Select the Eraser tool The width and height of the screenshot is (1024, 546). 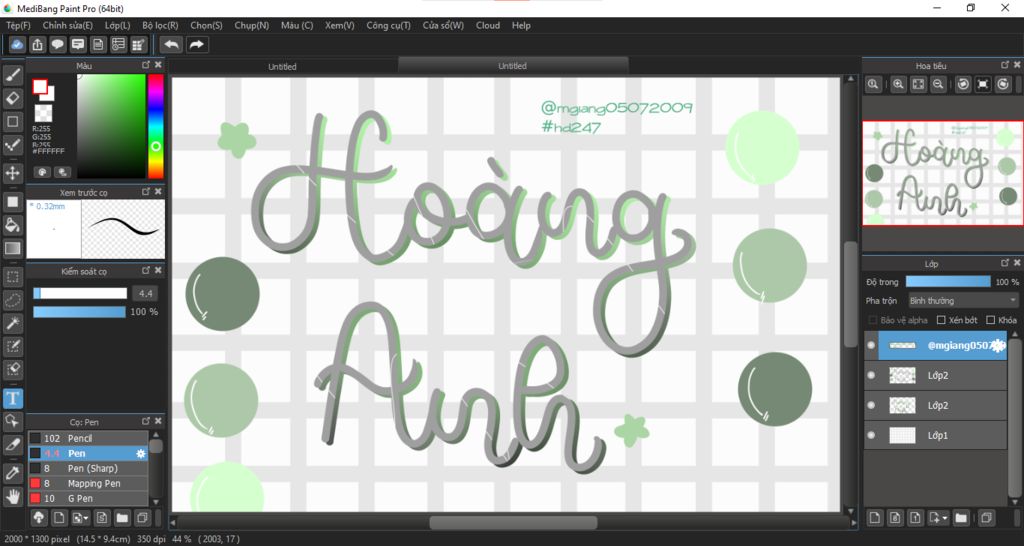12,99
